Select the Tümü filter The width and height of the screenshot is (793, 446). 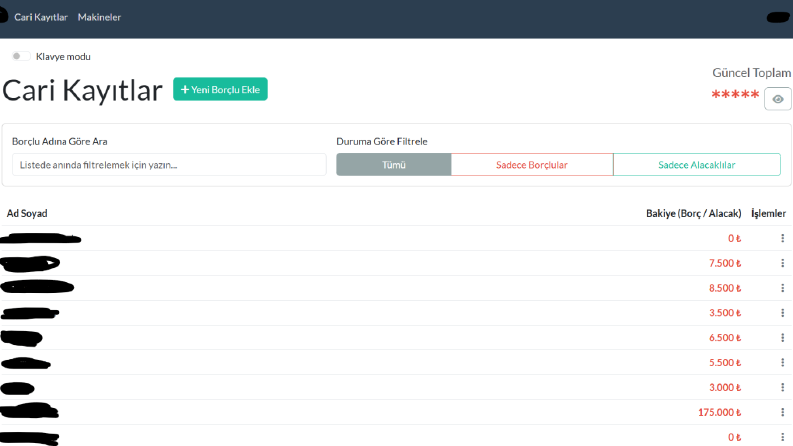click(x=393, y=164)
